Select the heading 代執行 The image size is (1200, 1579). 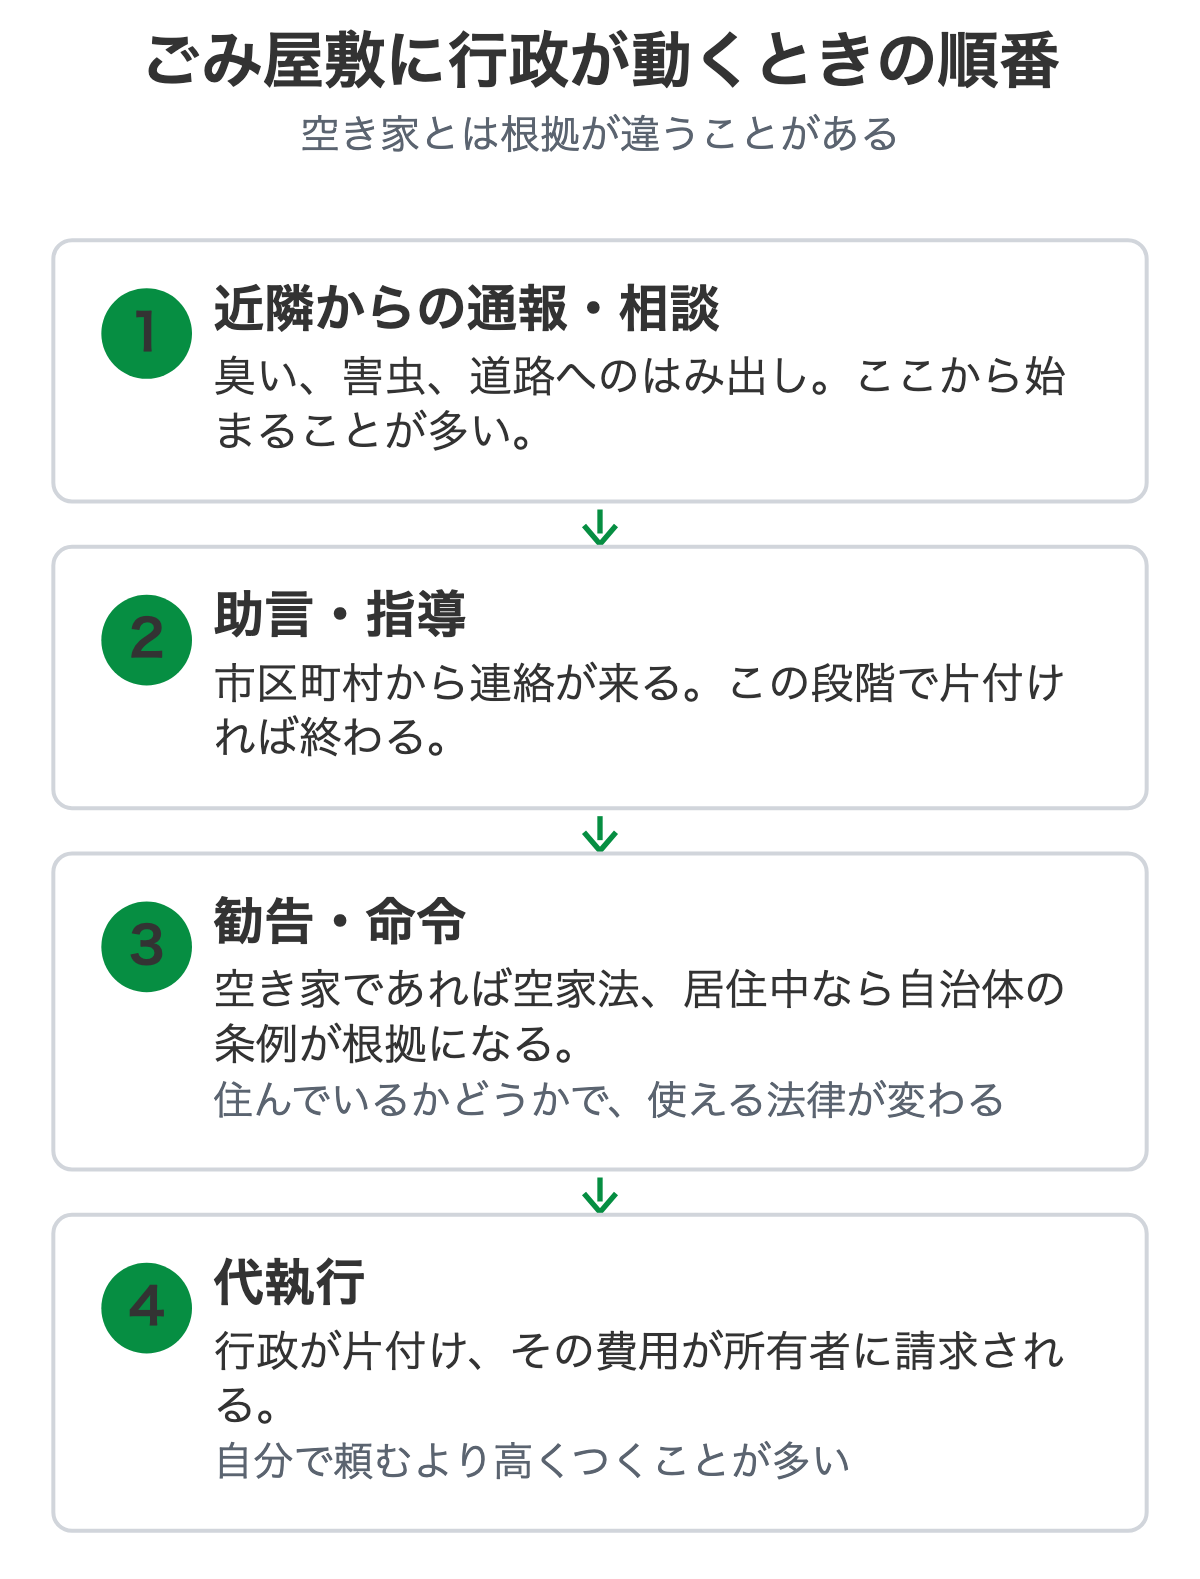(x=290, y=1283)
